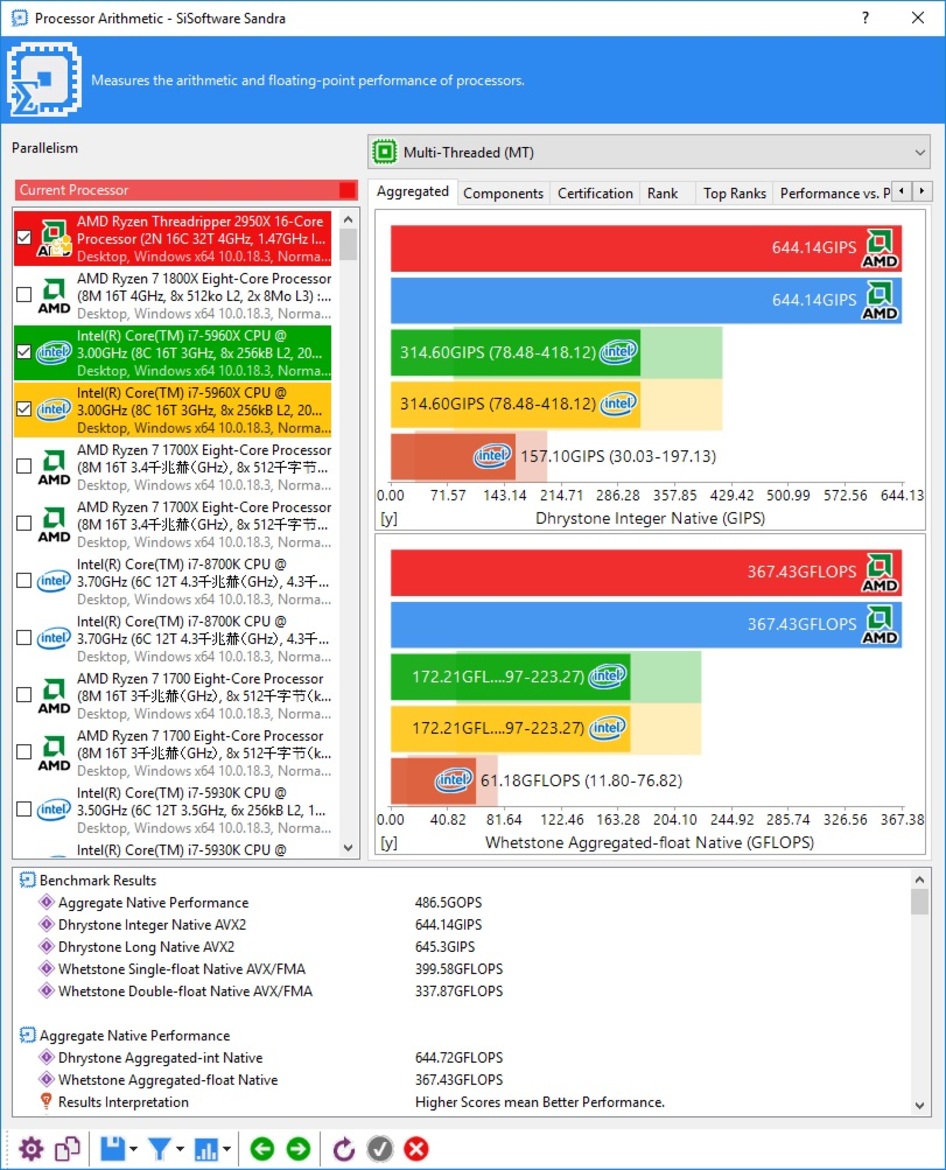Click the Intel logo on the 61.18GFLOPS bar
The height and width of the screenshot is (1170, 946).
pos(454,780)
